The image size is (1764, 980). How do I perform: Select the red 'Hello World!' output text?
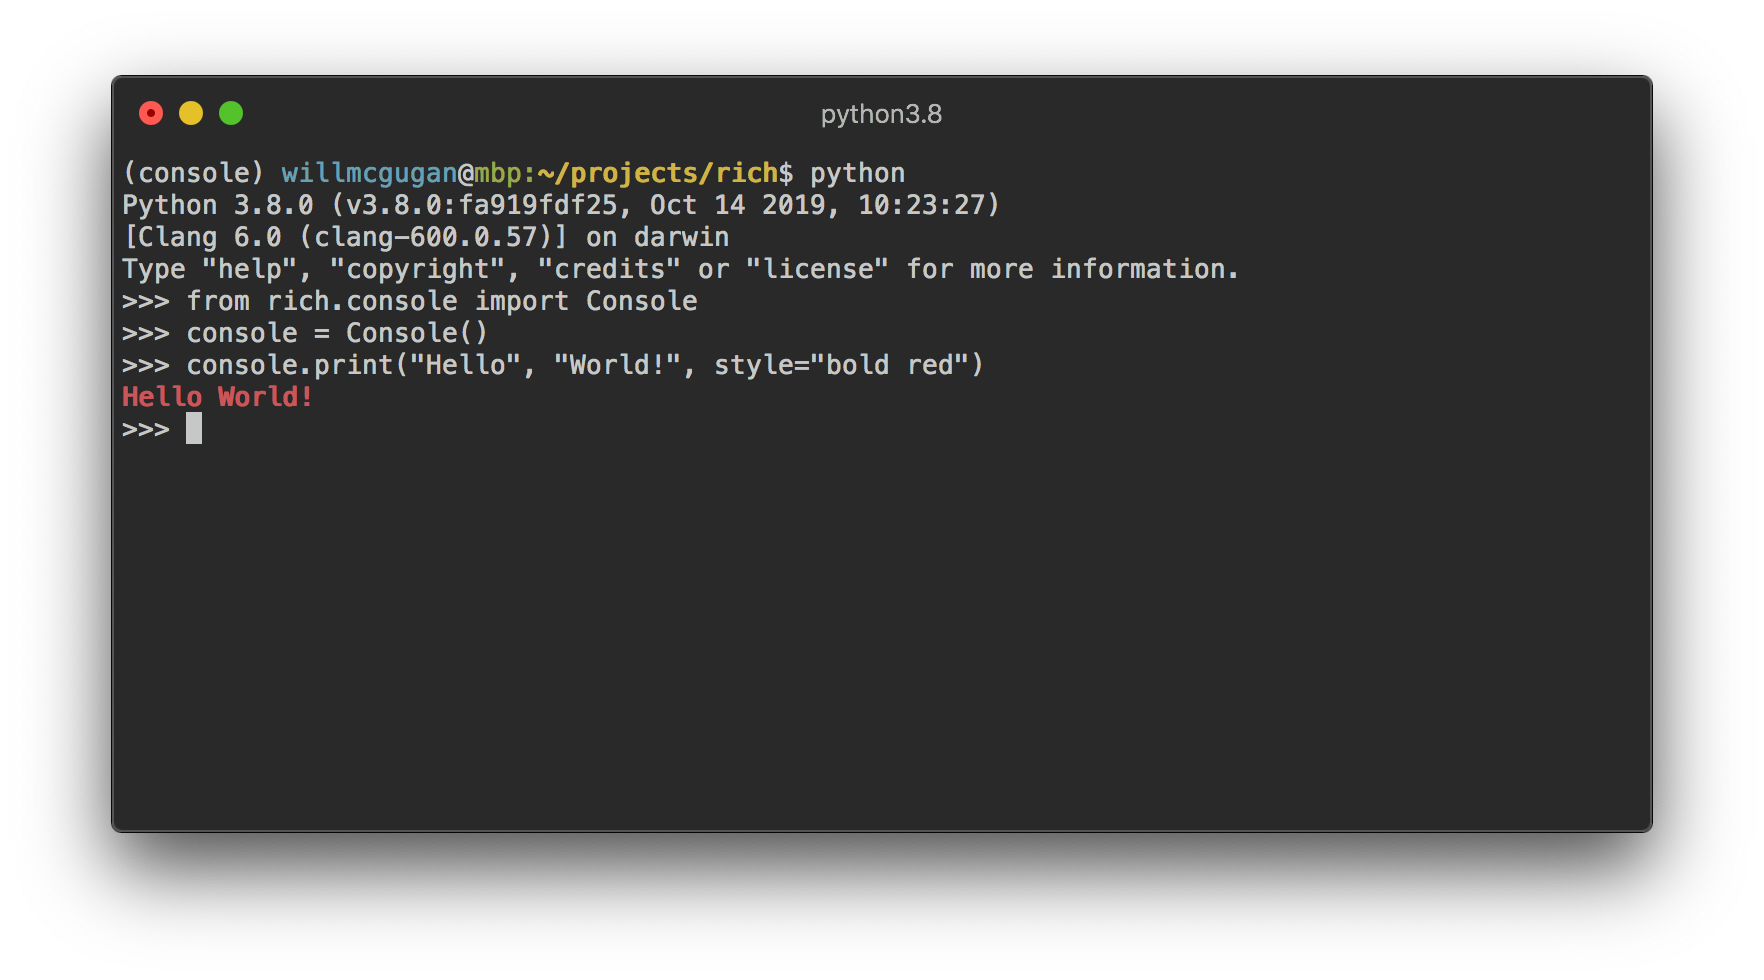tap(216, 396)
